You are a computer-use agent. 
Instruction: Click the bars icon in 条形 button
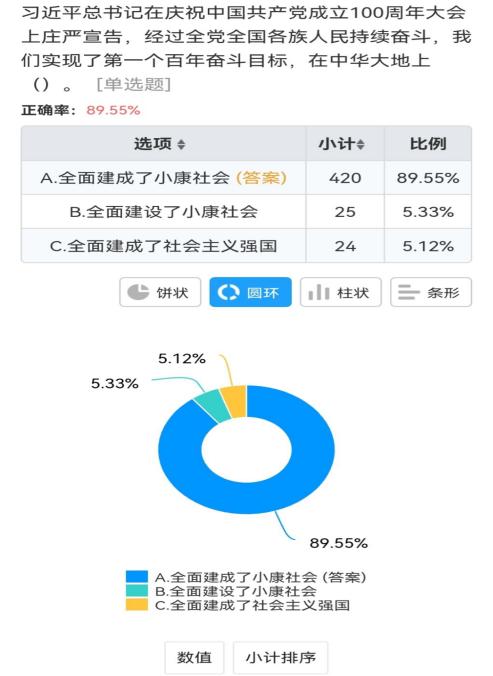tap(409, 292)
